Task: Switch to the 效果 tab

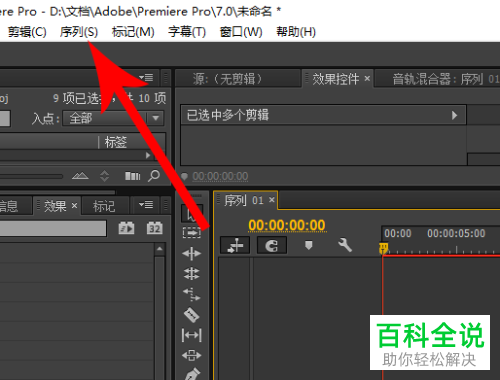Action: [55, 206]
